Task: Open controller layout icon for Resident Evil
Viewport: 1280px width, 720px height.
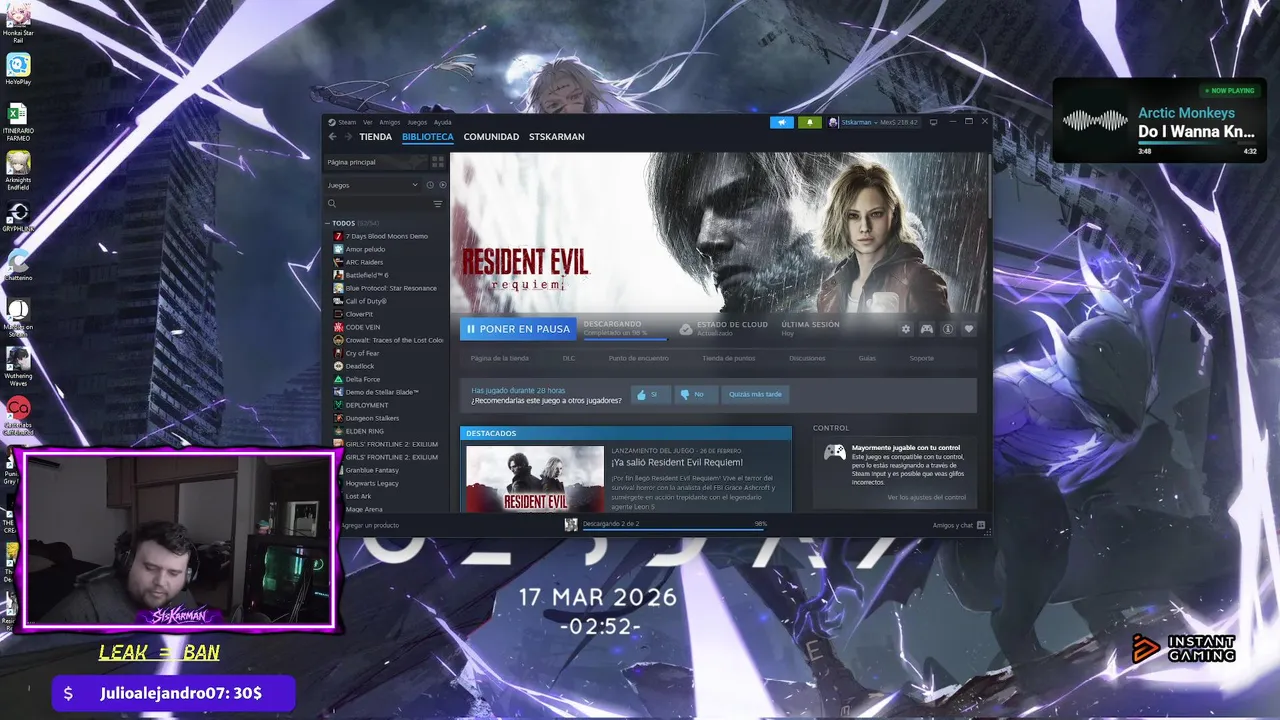Action: (x=927, y=329)
